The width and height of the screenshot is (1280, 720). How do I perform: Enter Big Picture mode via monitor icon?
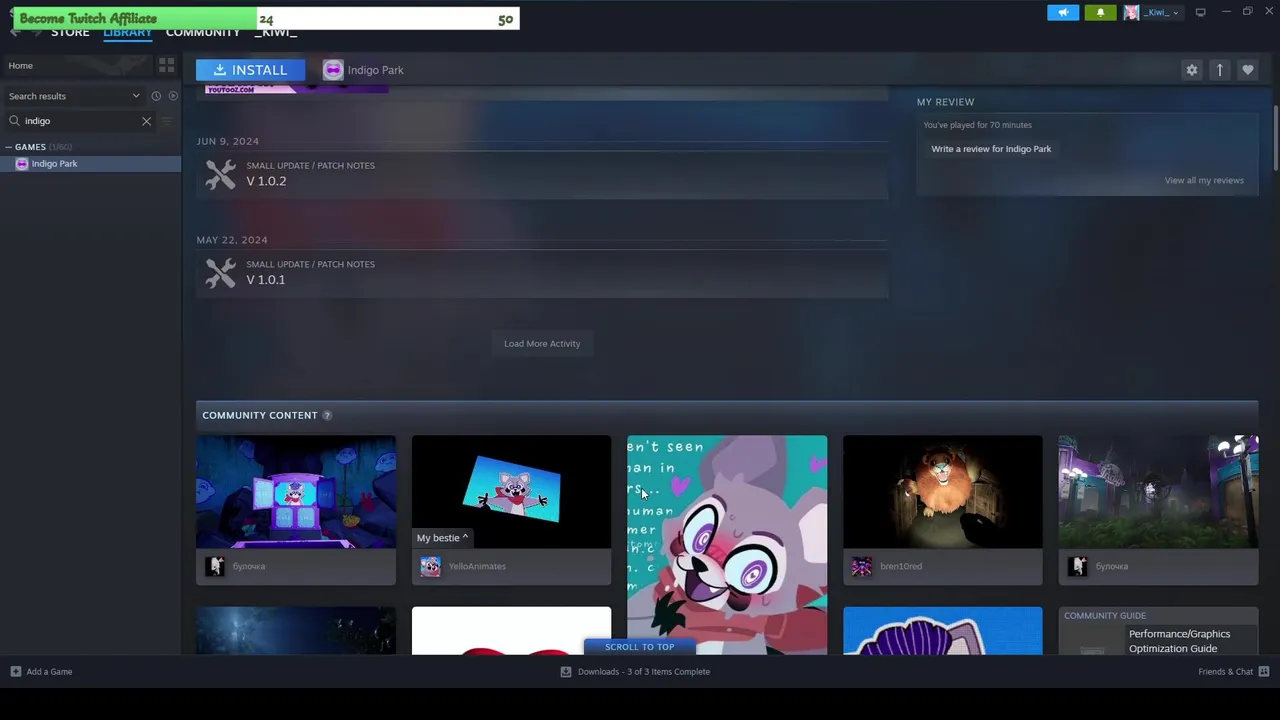coord(1200,12)
